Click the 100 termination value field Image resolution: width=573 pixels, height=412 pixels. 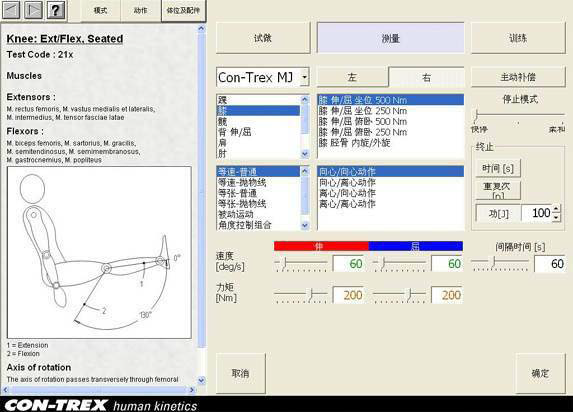[x=537, y=213]
